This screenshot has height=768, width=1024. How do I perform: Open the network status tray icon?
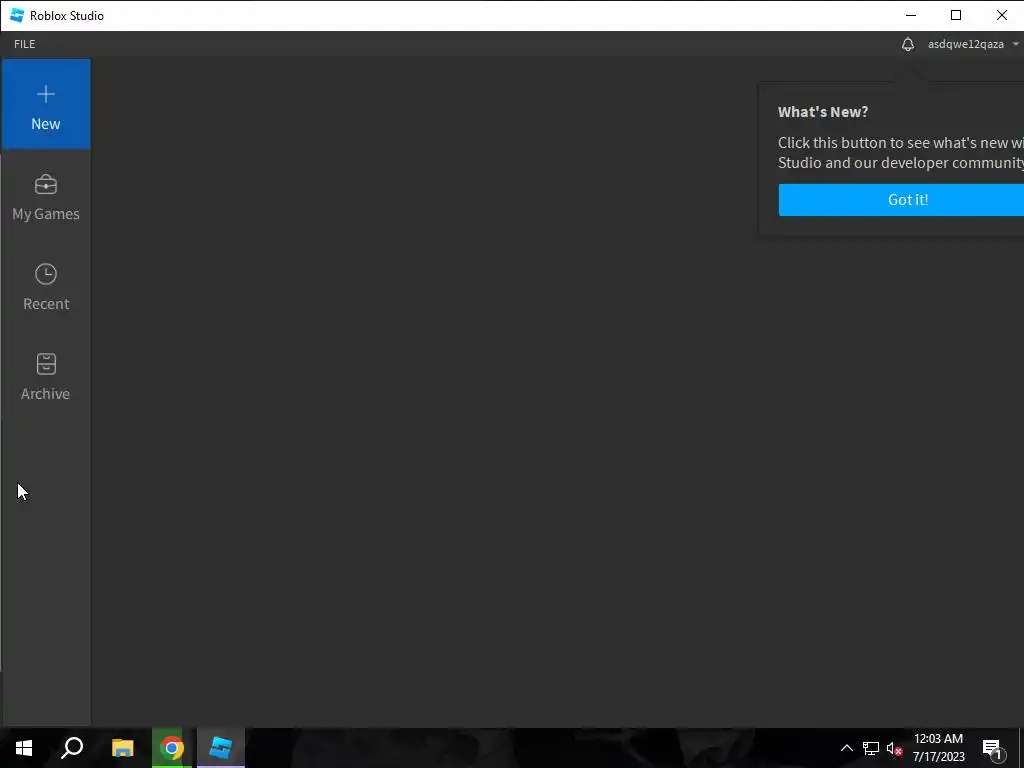tap(871, 748)
